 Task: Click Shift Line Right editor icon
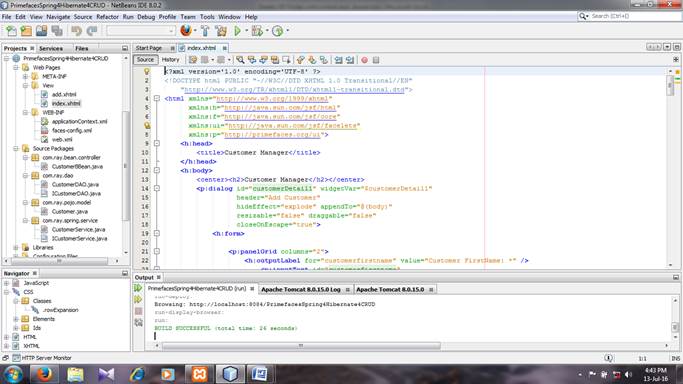[350, 60]
